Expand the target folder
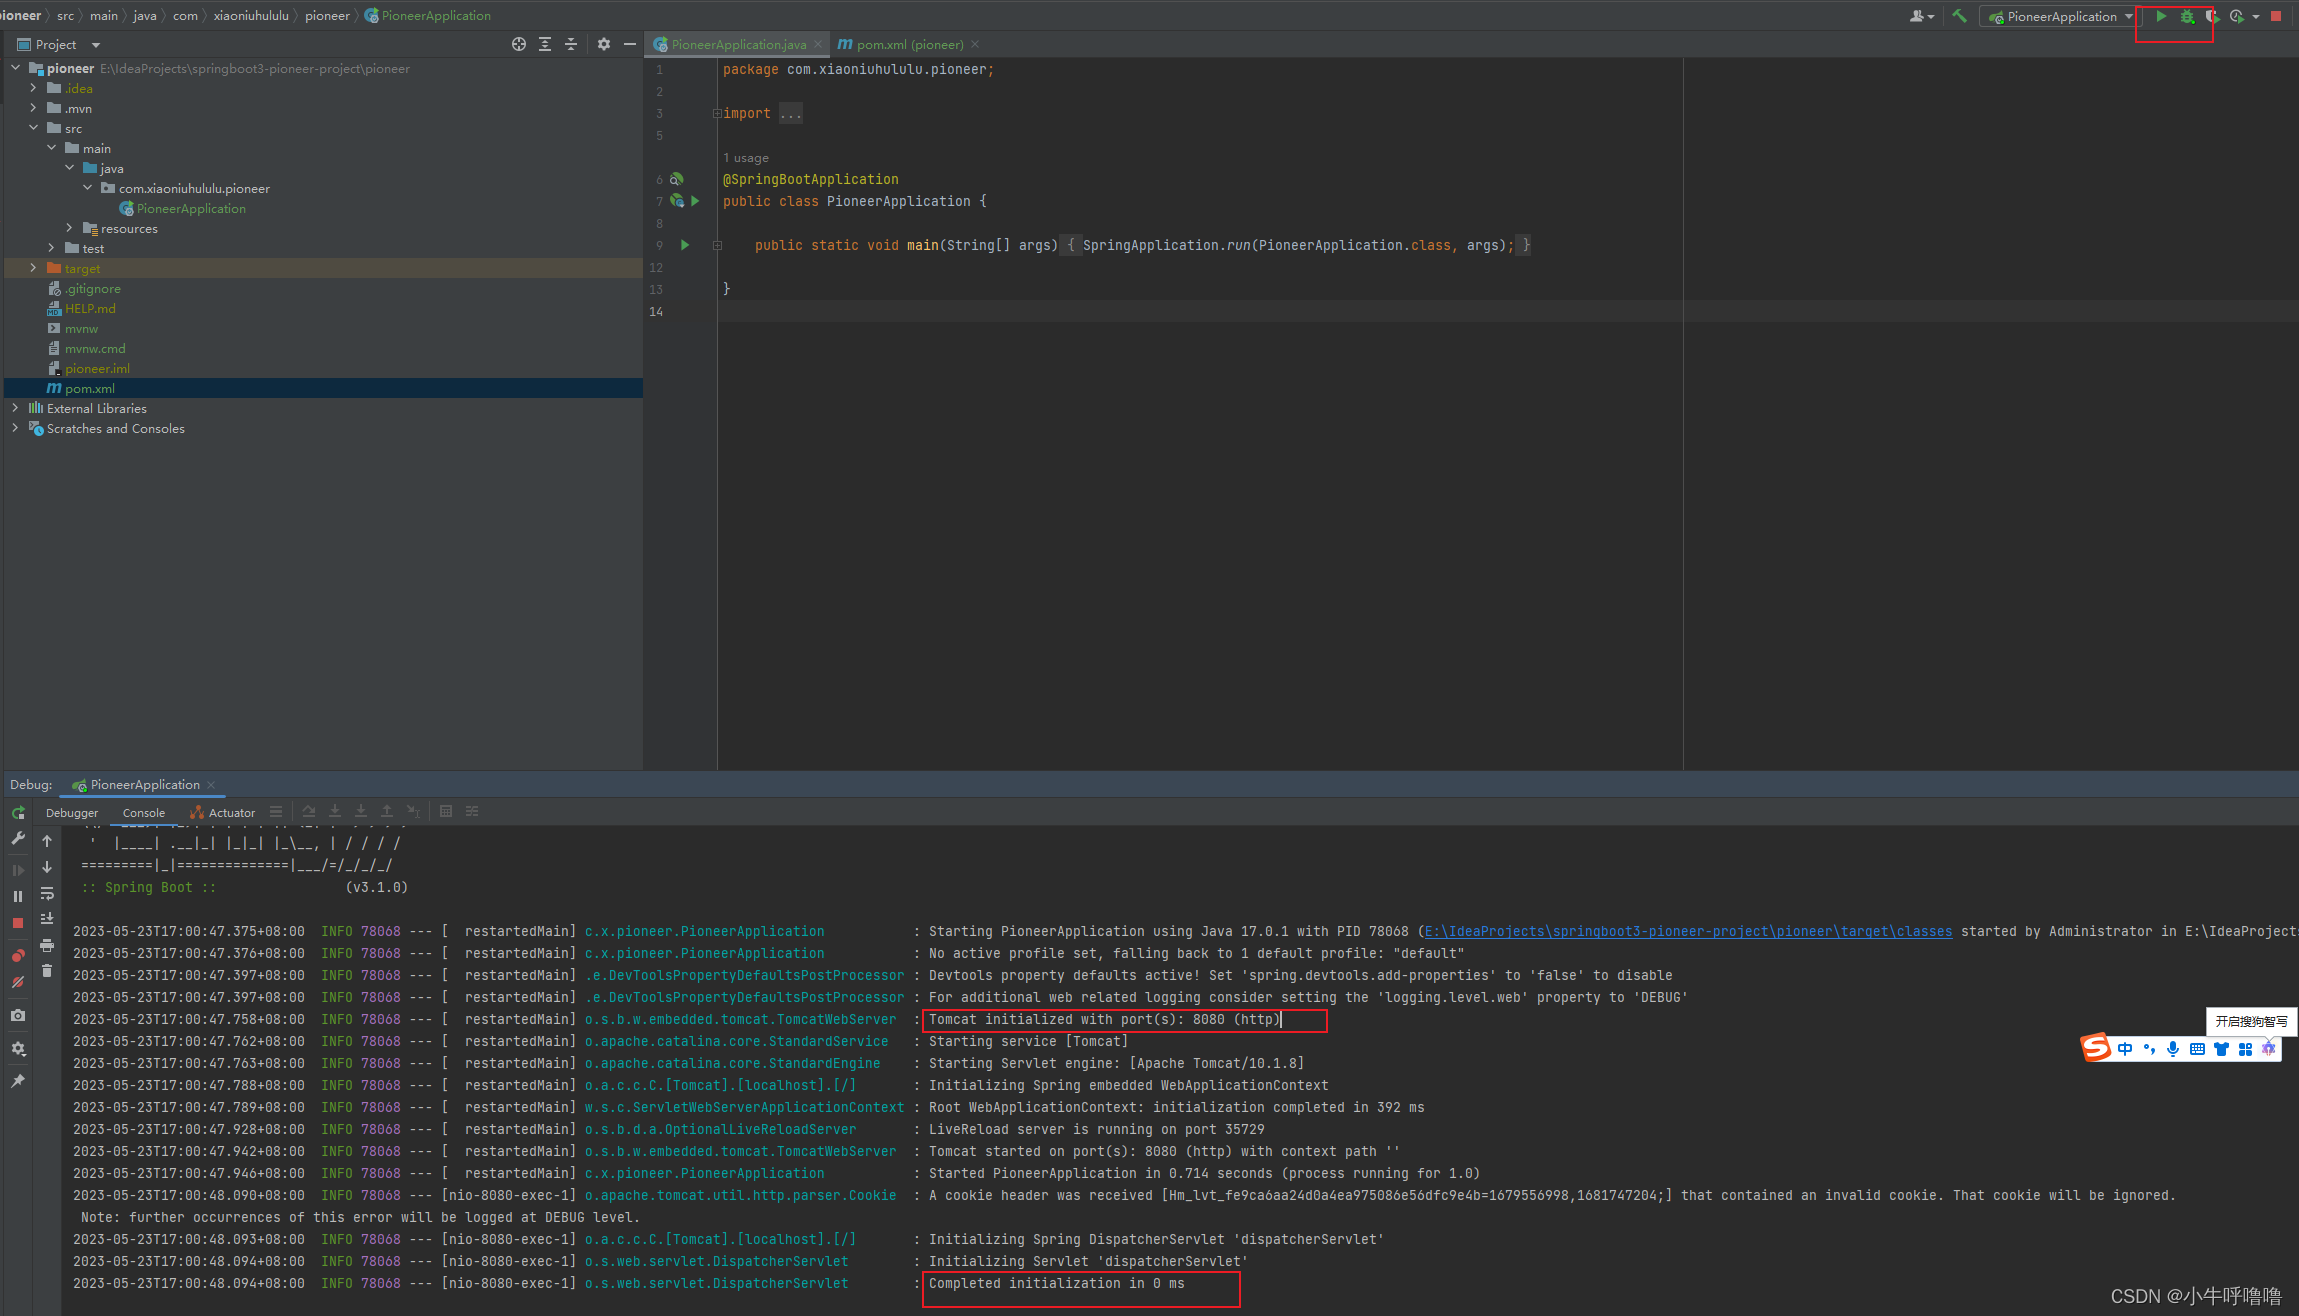The width and height of the screenshot is (2299, 1316). [33, 268]
